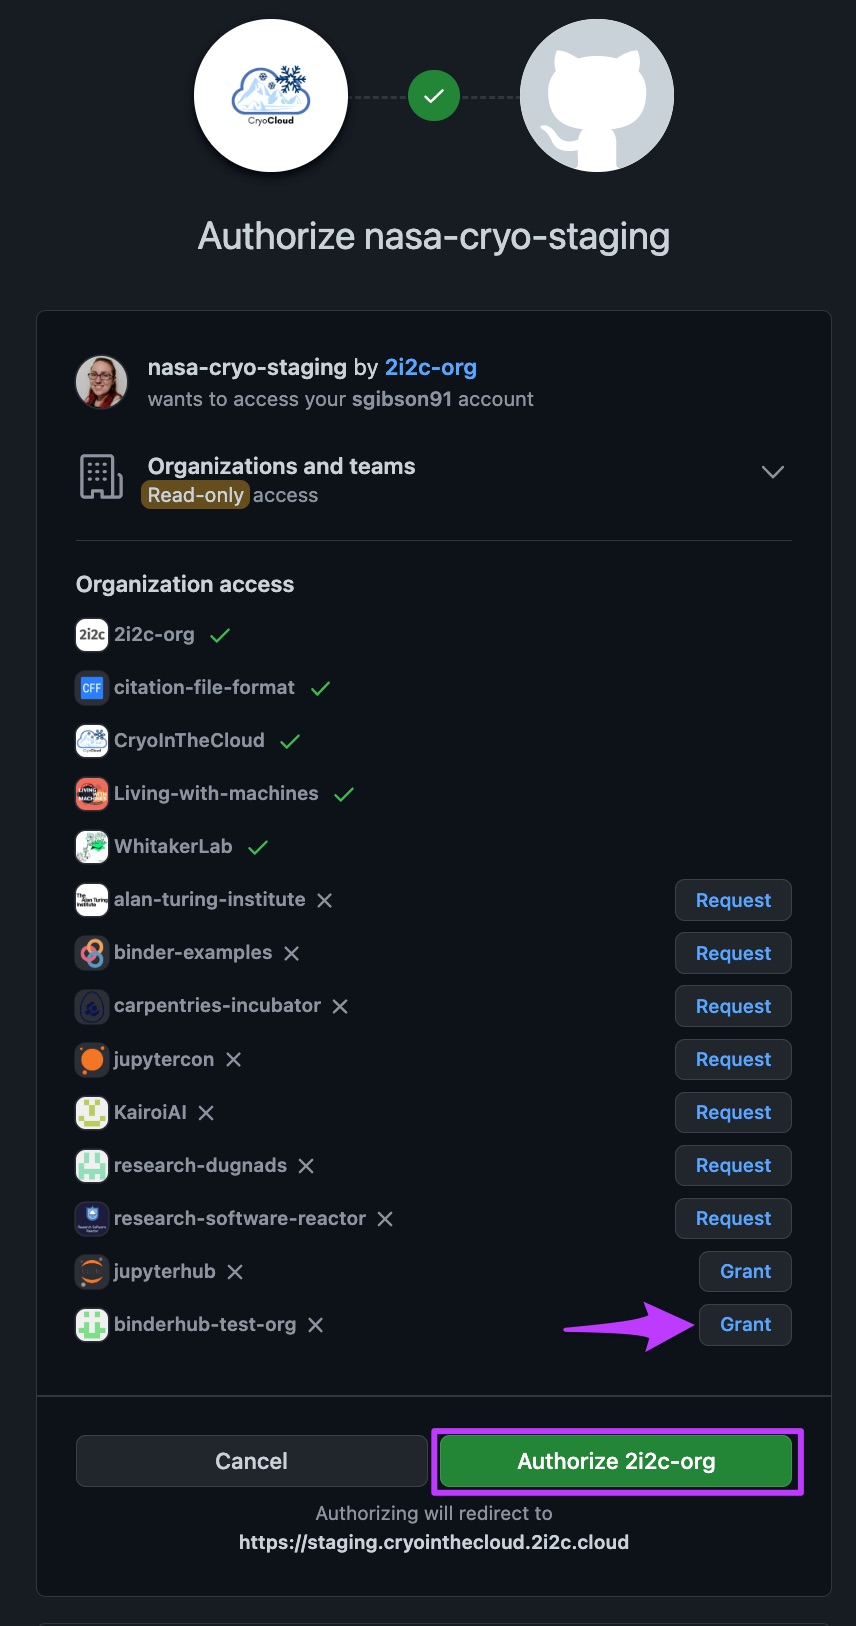Expand Organizations and teams chevron
This screenshot has width=856, height=1626.
[772, 472]
